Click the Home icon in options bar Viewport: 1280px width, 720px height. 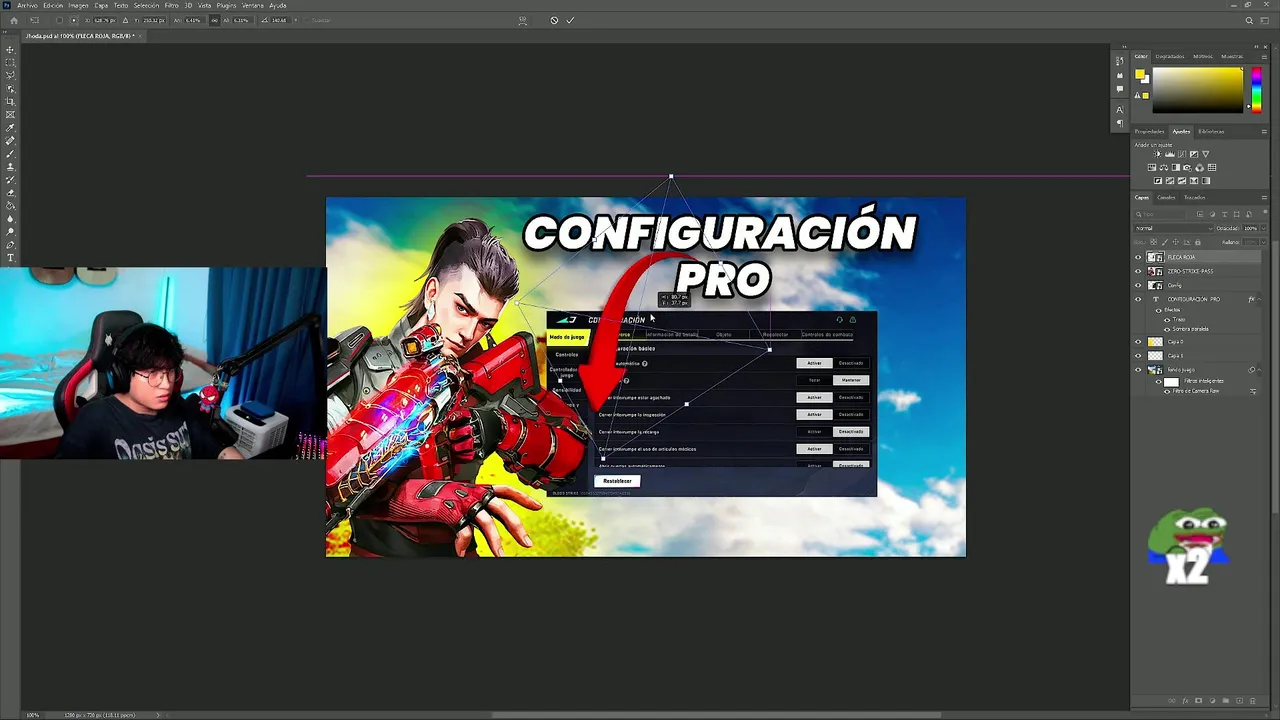point(14,20)
